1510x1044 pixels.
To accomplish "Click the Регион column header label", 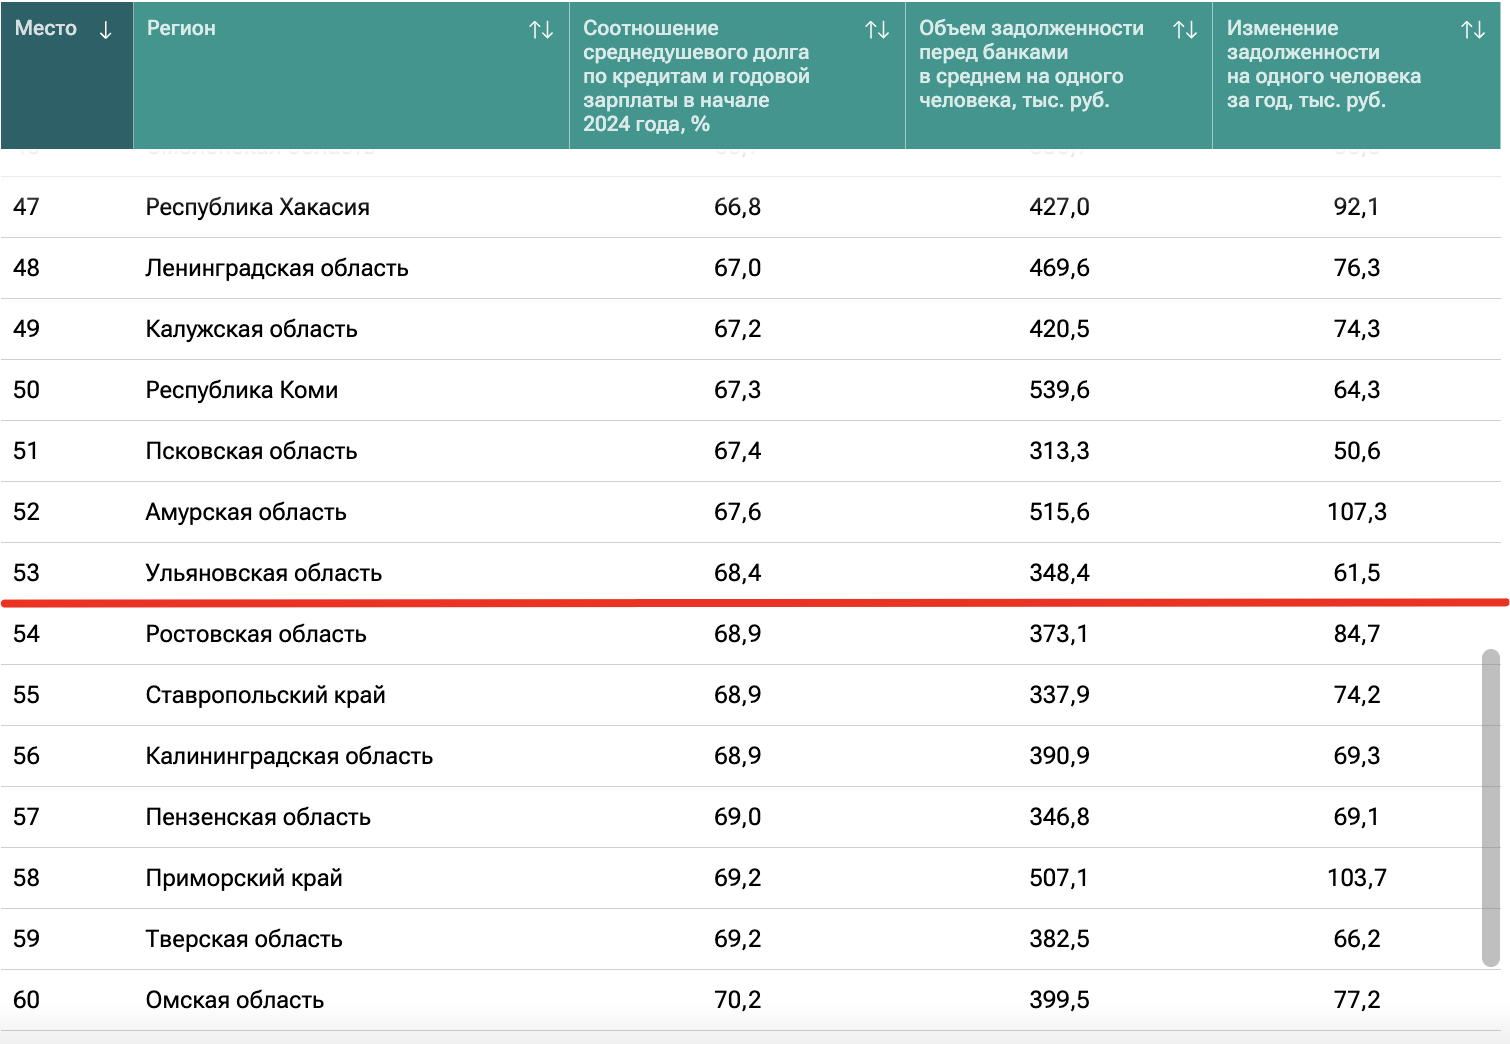I will [181, 29].
